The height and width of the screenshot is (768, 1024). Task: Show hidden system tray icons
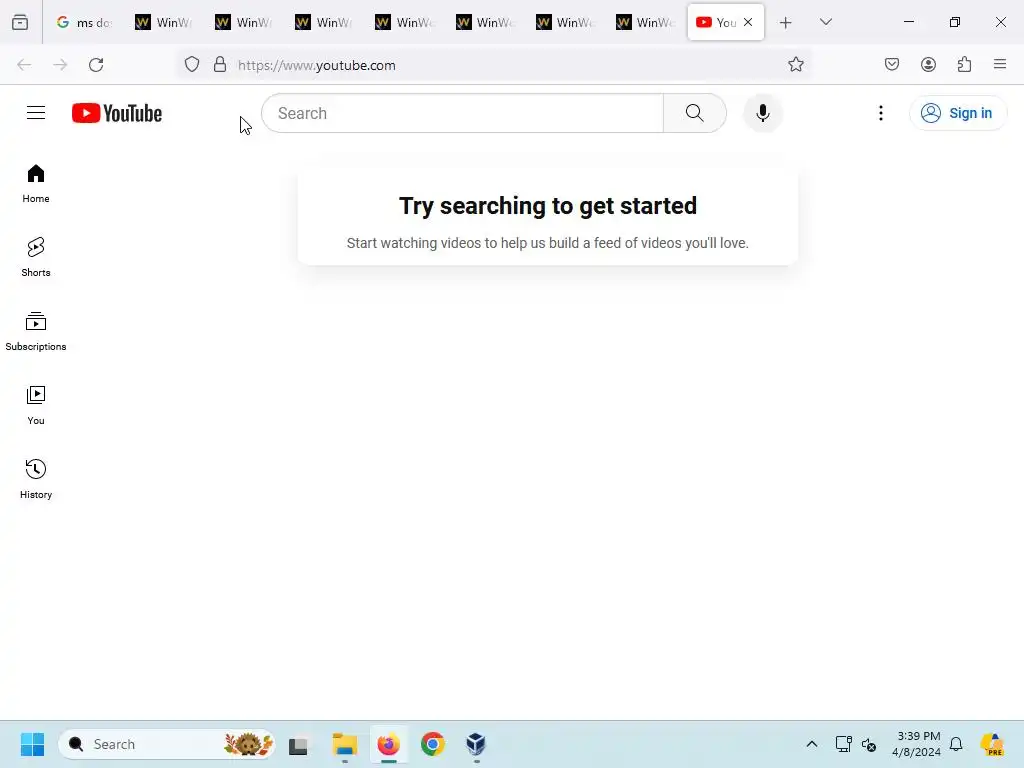[x=812, y=744]
